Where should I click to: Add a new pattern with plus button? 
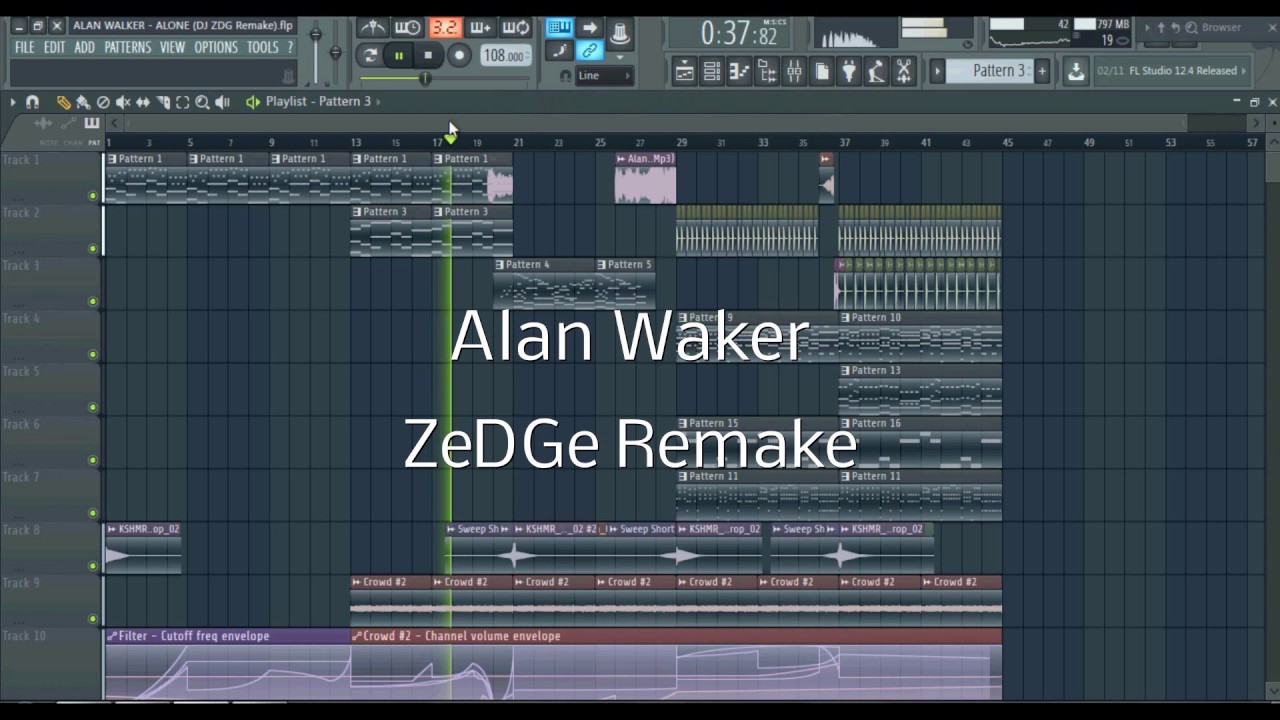pyautogui.click(x=1042, y=71)
